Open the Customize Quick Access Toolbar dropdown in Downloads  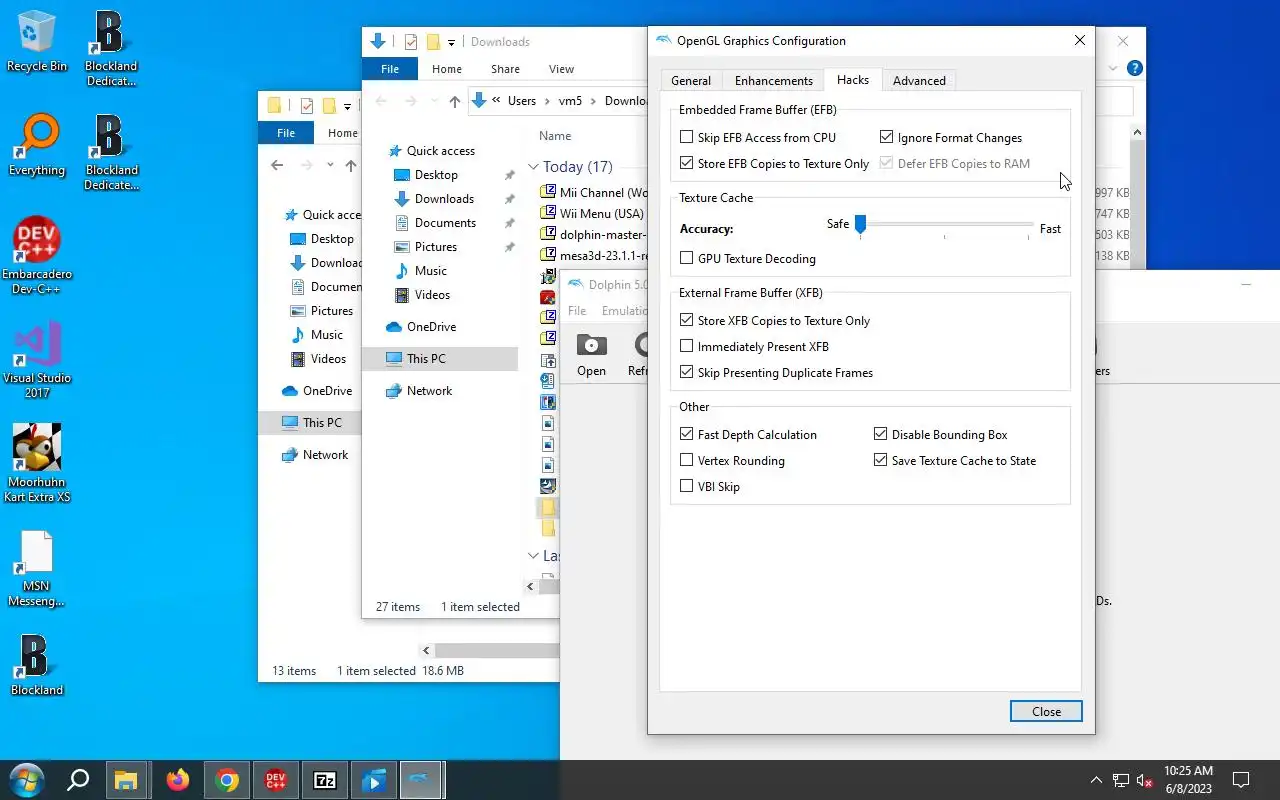pos(451,42)
